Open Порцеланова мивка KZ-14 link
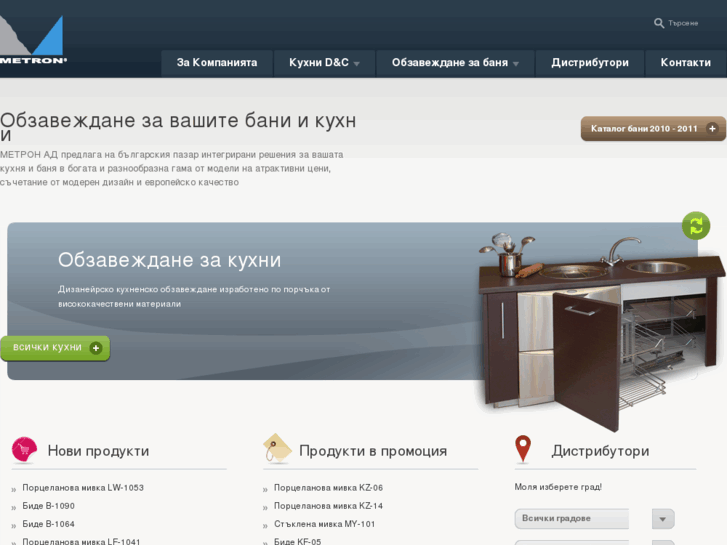Image resolution: width=727 pixels, height=545 pixels. tap(328, 506)
